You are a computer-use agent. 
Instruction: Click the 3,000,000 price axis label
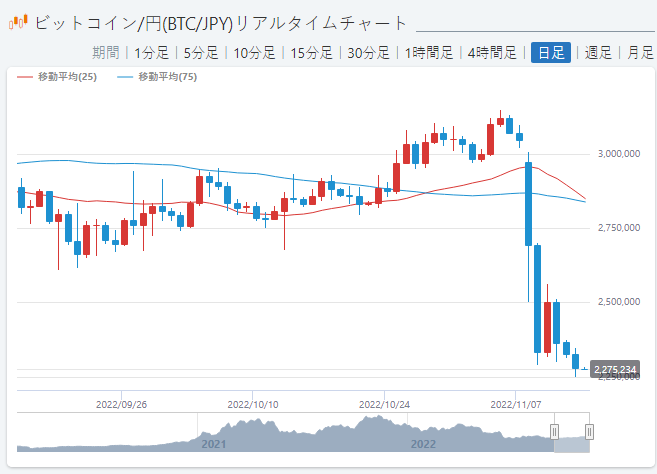click(619, 154)
